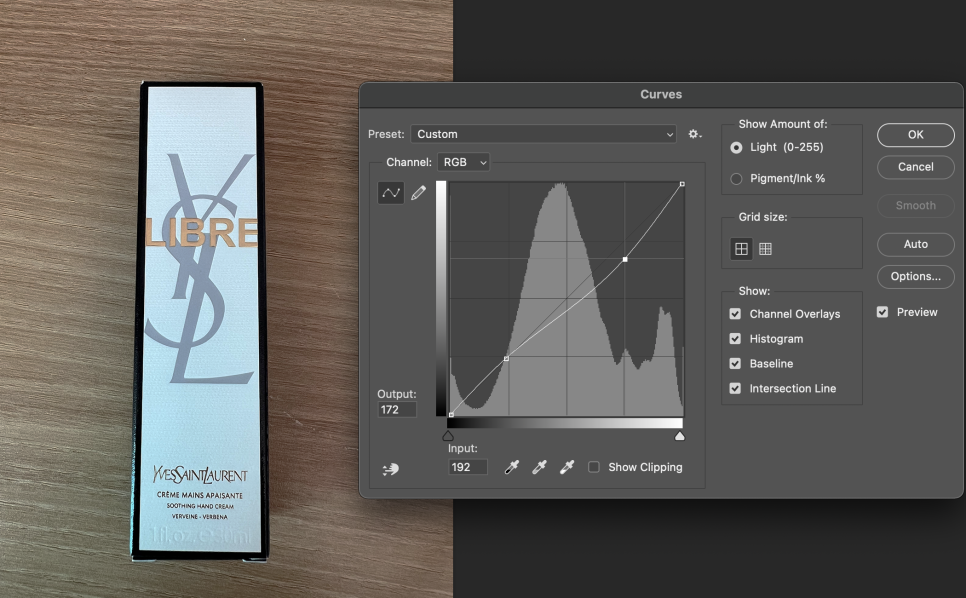966x598 pixels.
Task: Select the lower curve control point
Action: point(506,358)
